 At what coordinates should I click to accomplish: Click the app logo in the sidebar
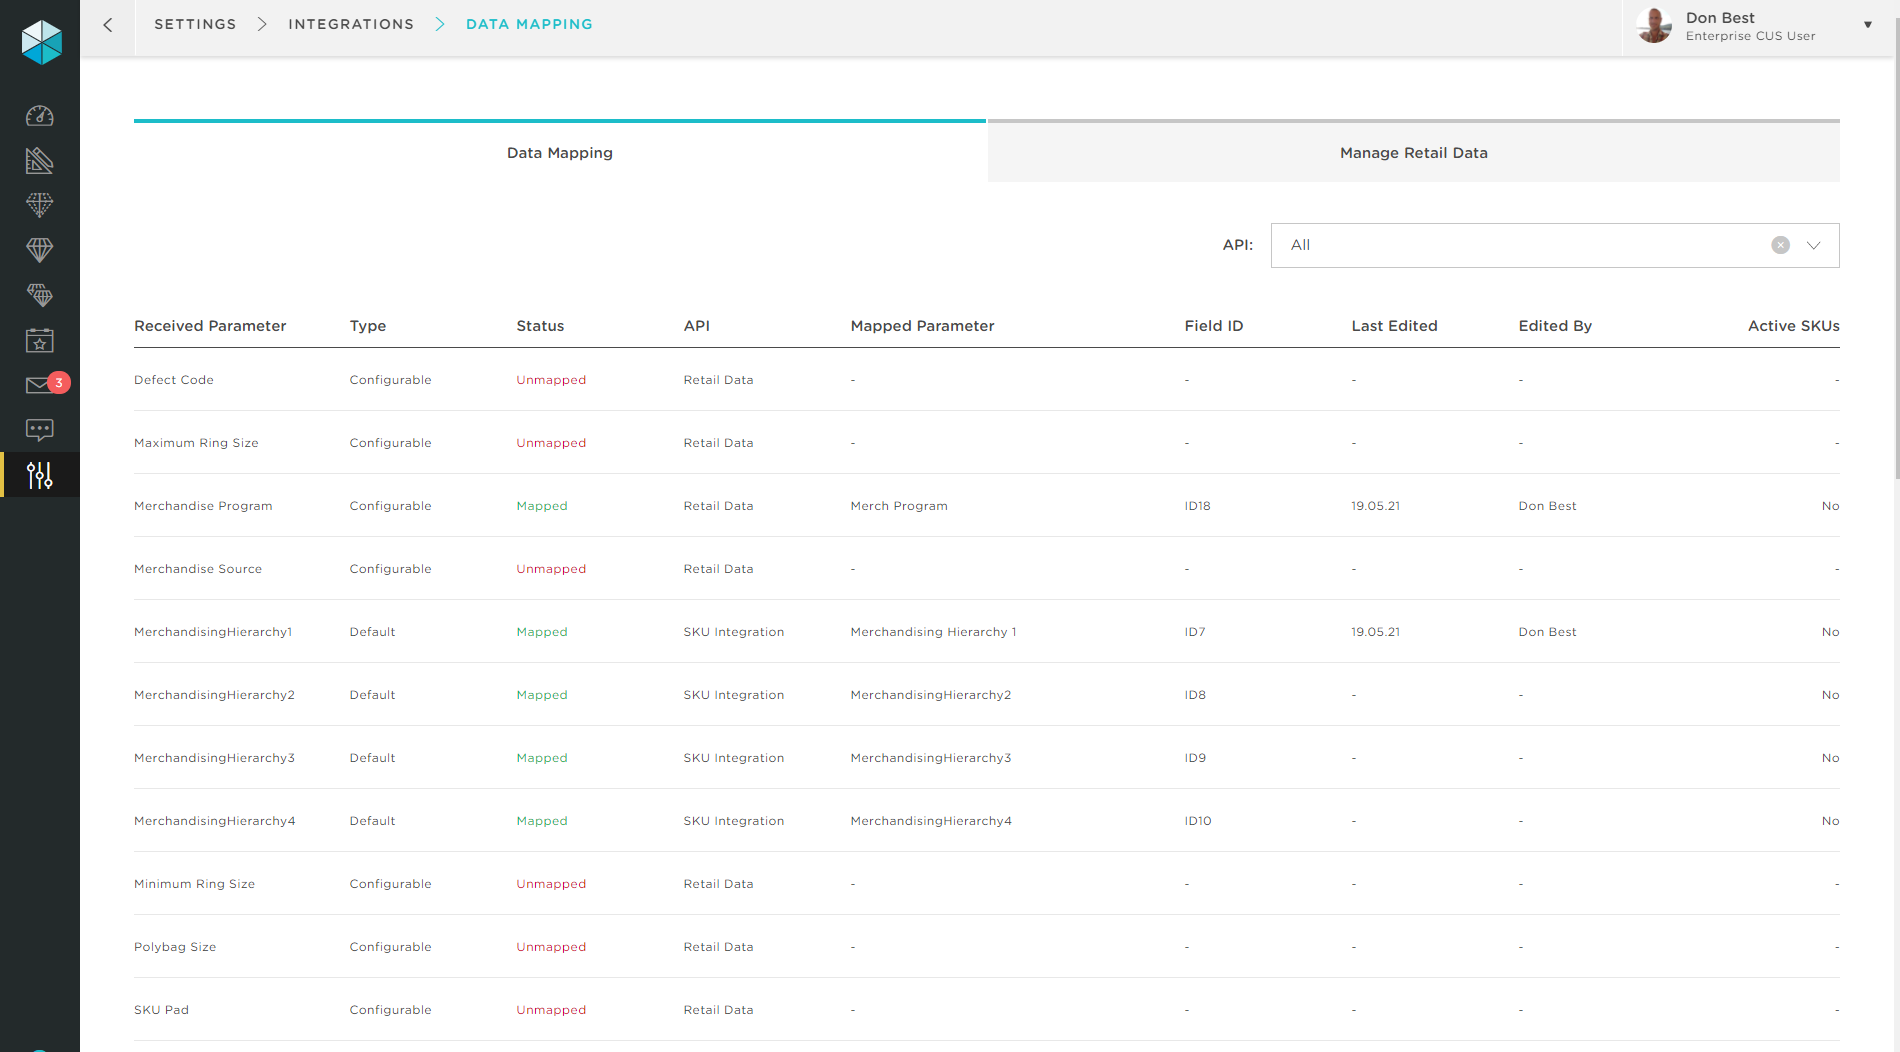[41, 42]
